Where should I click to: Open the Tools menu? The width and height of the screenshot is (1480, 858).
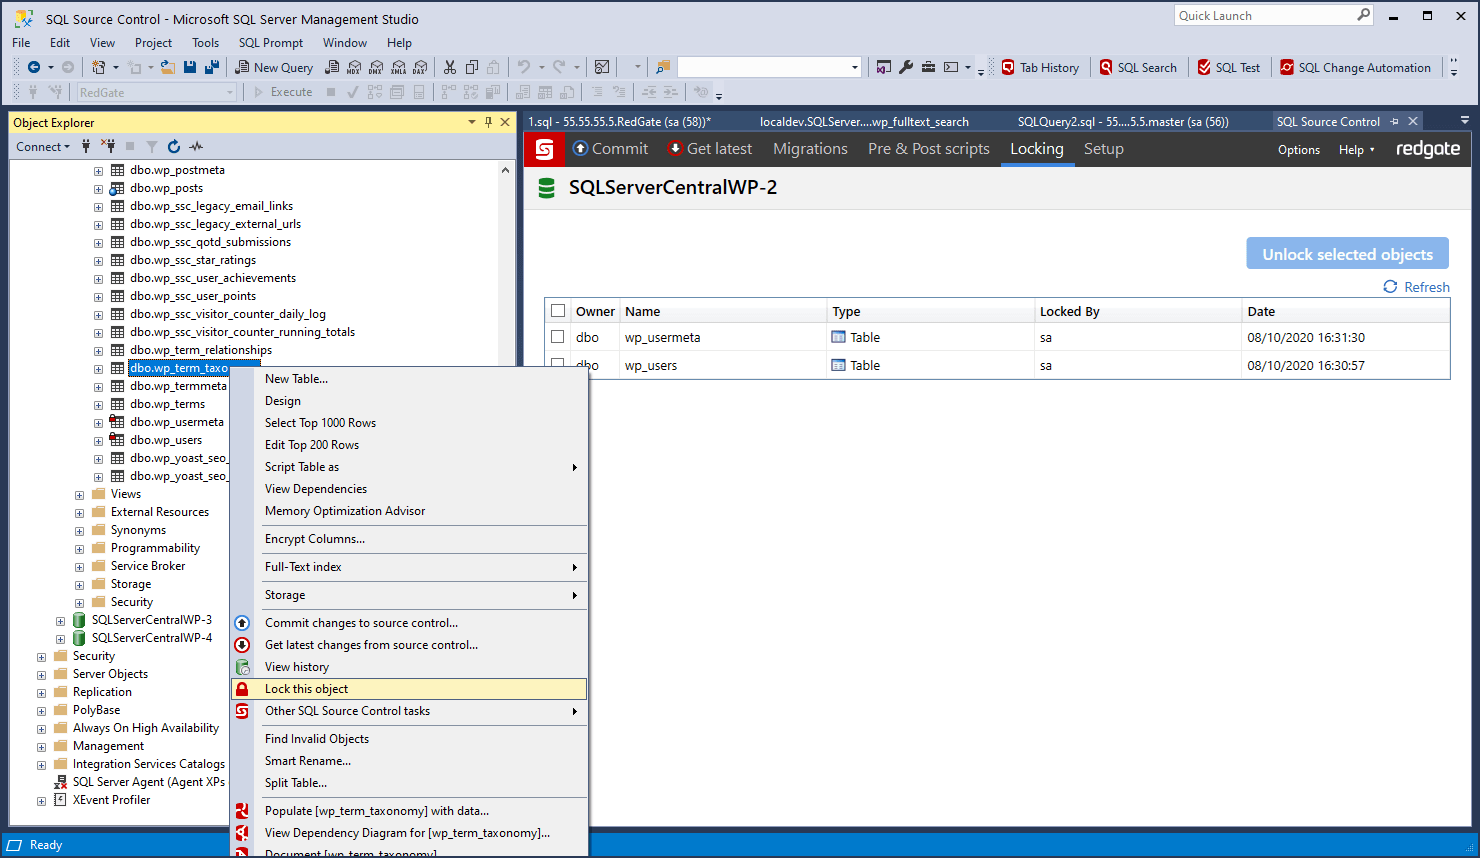(x=205, y=42)
